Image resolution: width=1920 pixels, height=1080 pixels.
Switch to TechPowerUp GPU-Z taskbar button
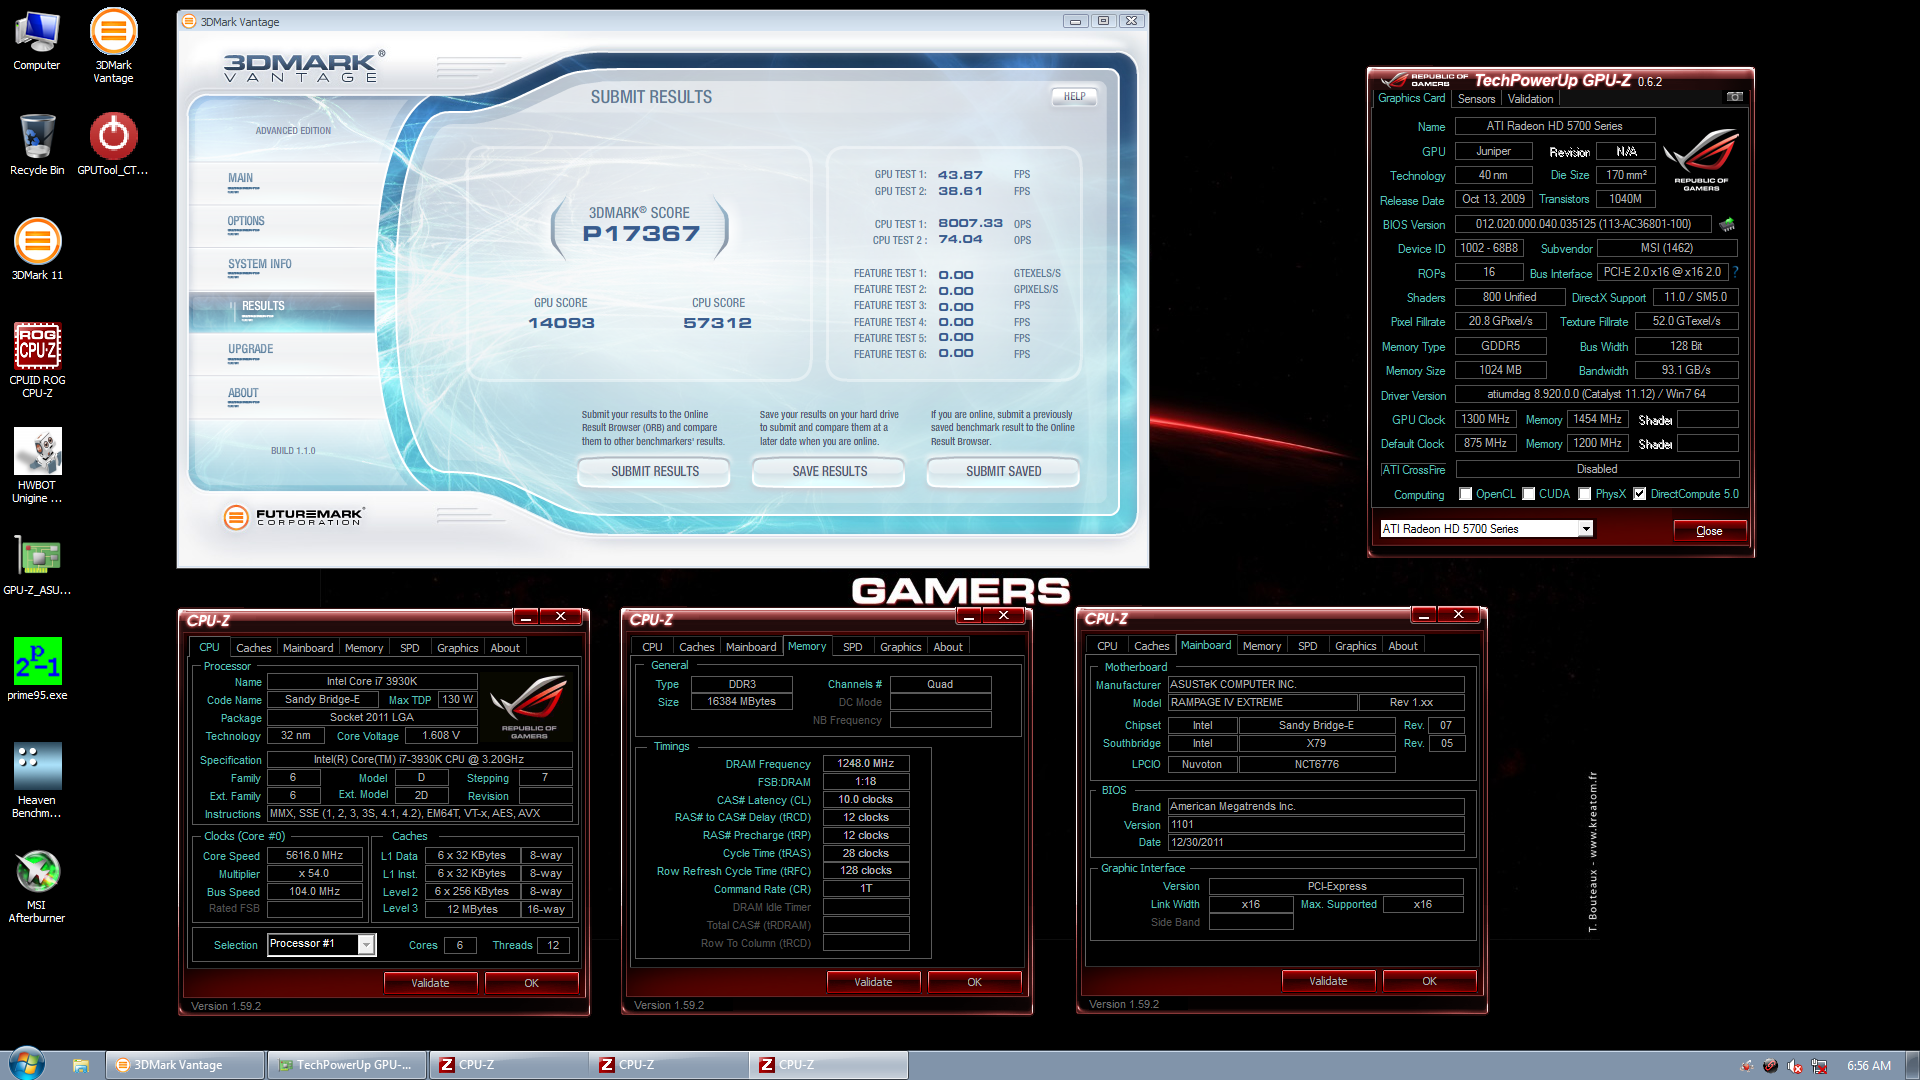[347, 1065]
